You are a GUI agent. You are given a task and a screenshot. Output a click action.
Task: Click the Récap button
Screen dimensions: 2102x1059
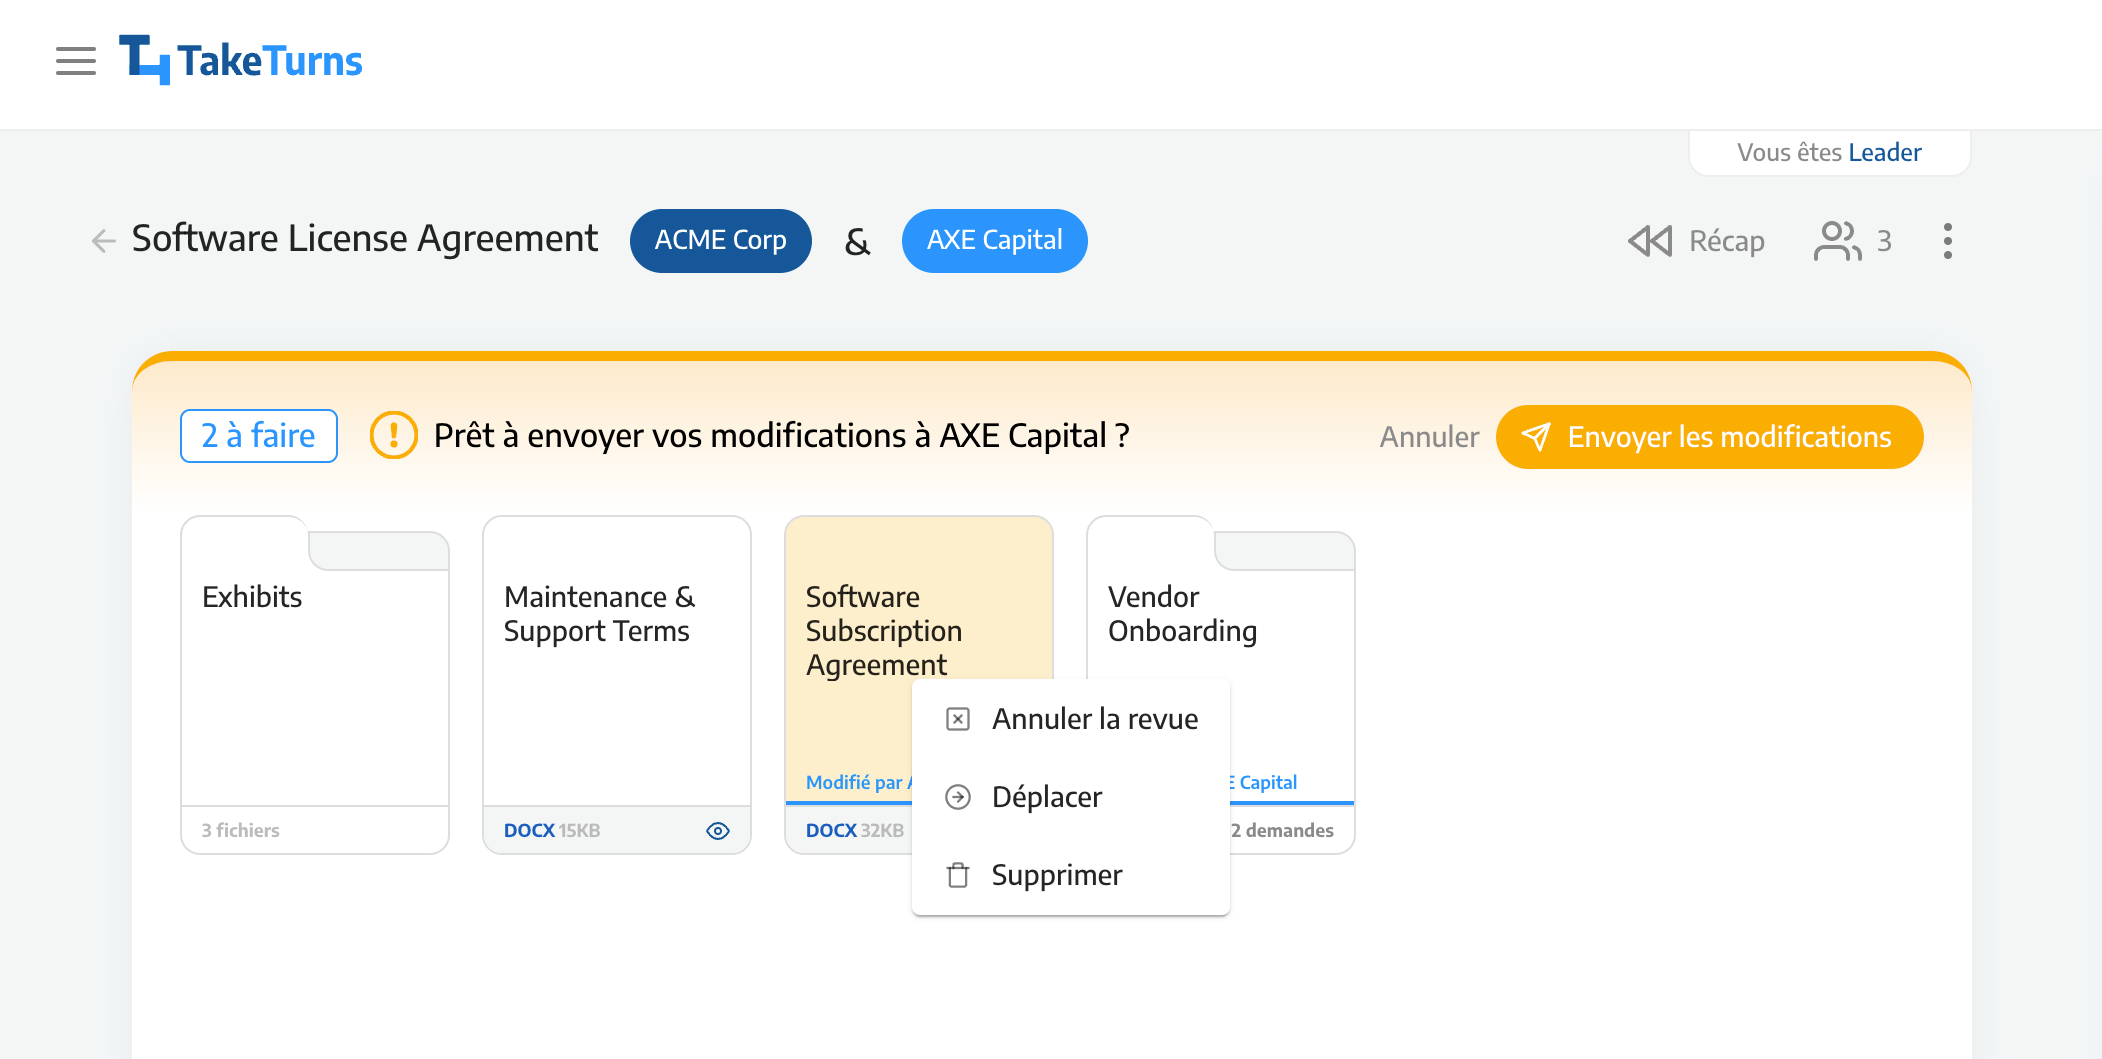click(1696, 241)
